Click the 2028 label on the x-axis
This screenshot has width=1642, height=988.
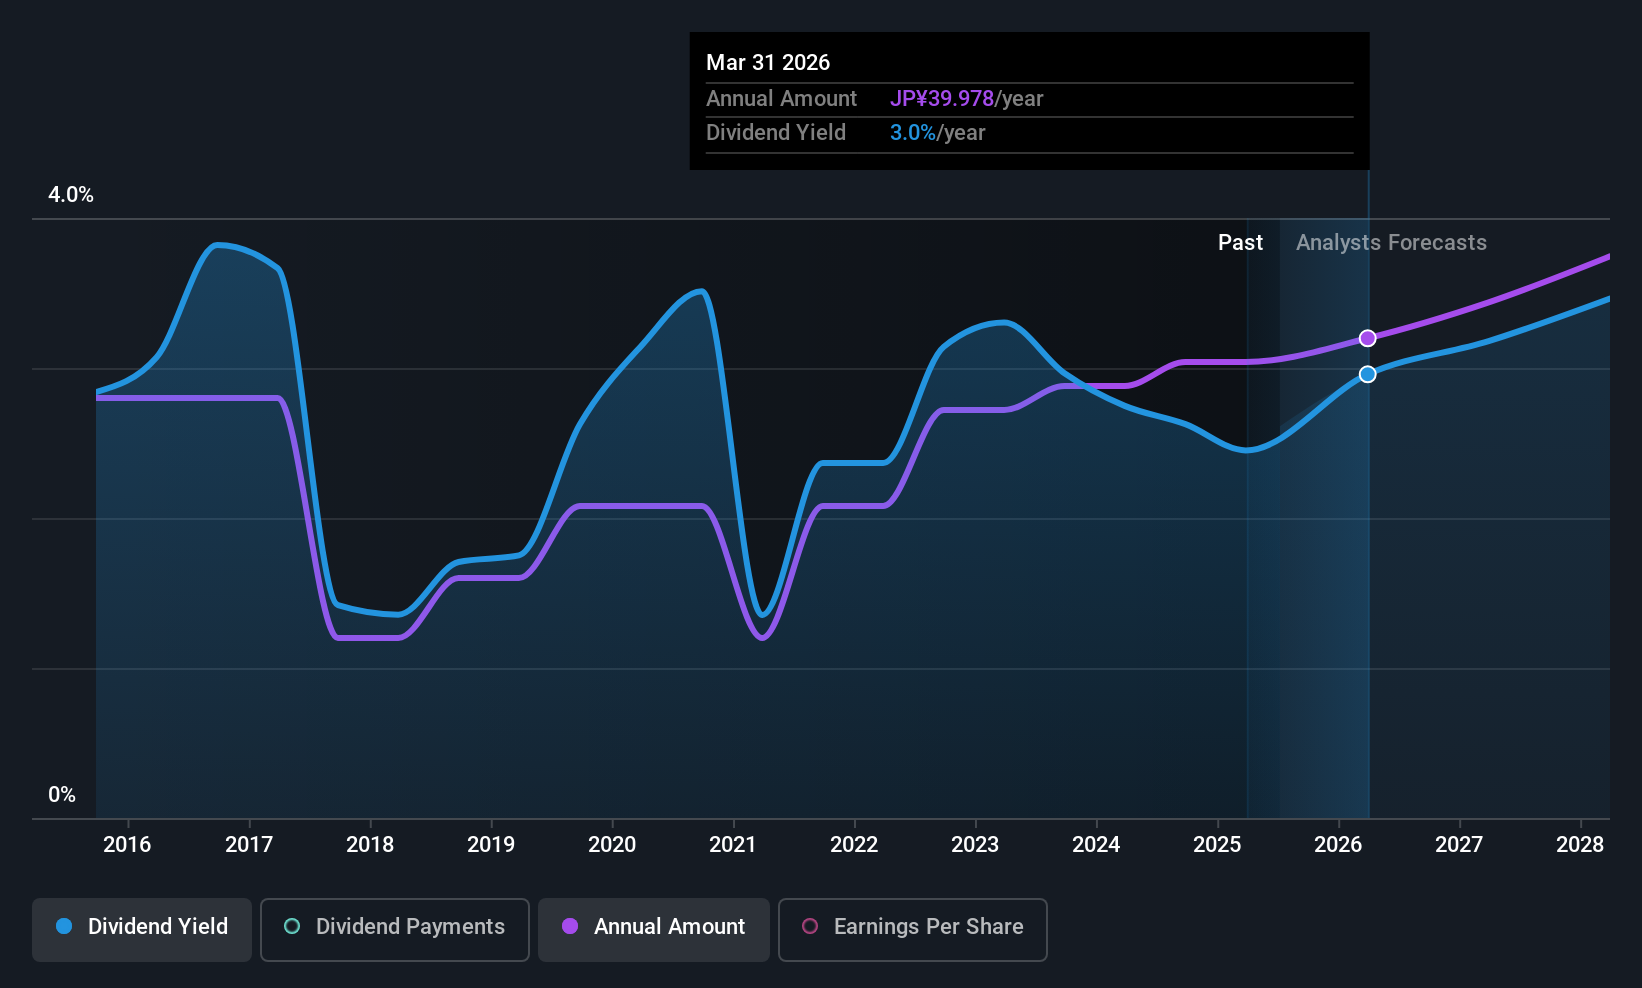click(x=1580, y=844)
